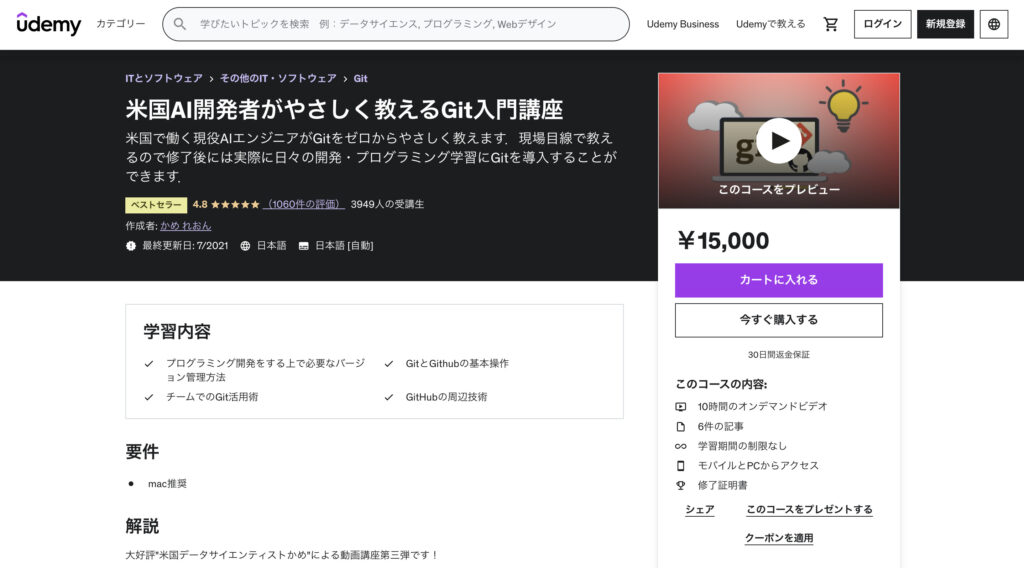
Task: Click the mac推奨 requirement item
Action: [x=167, y=484]
